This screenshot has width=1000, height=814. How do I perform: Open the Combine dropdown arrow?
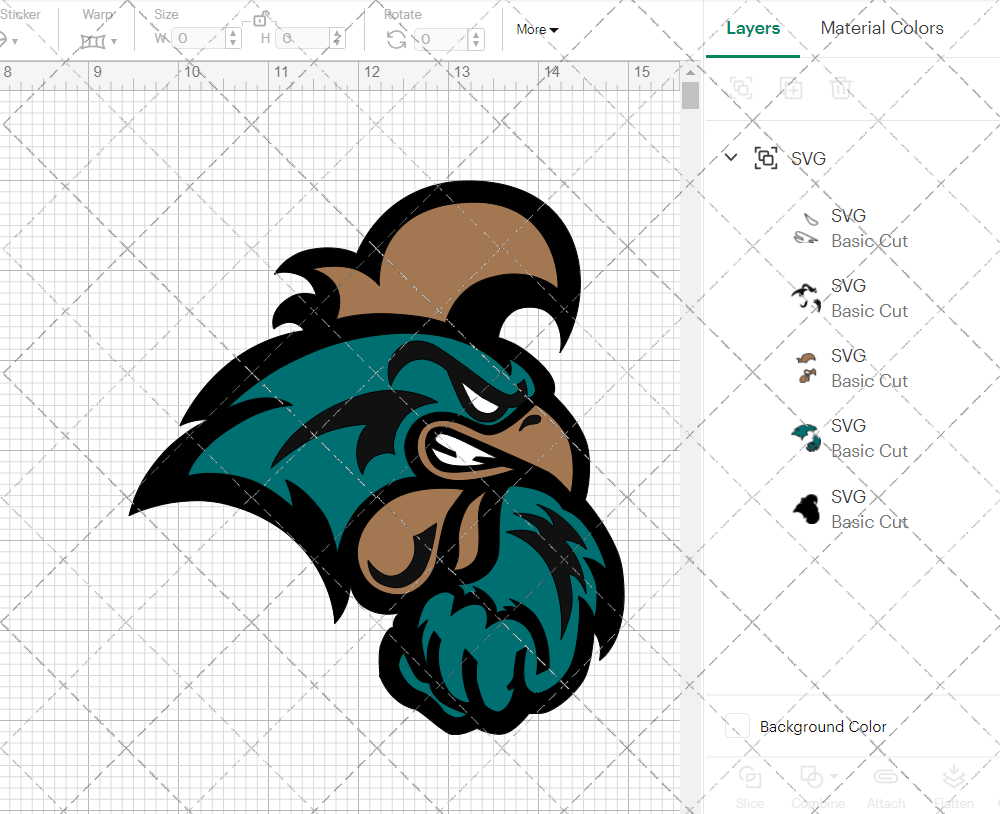point(832,777)
